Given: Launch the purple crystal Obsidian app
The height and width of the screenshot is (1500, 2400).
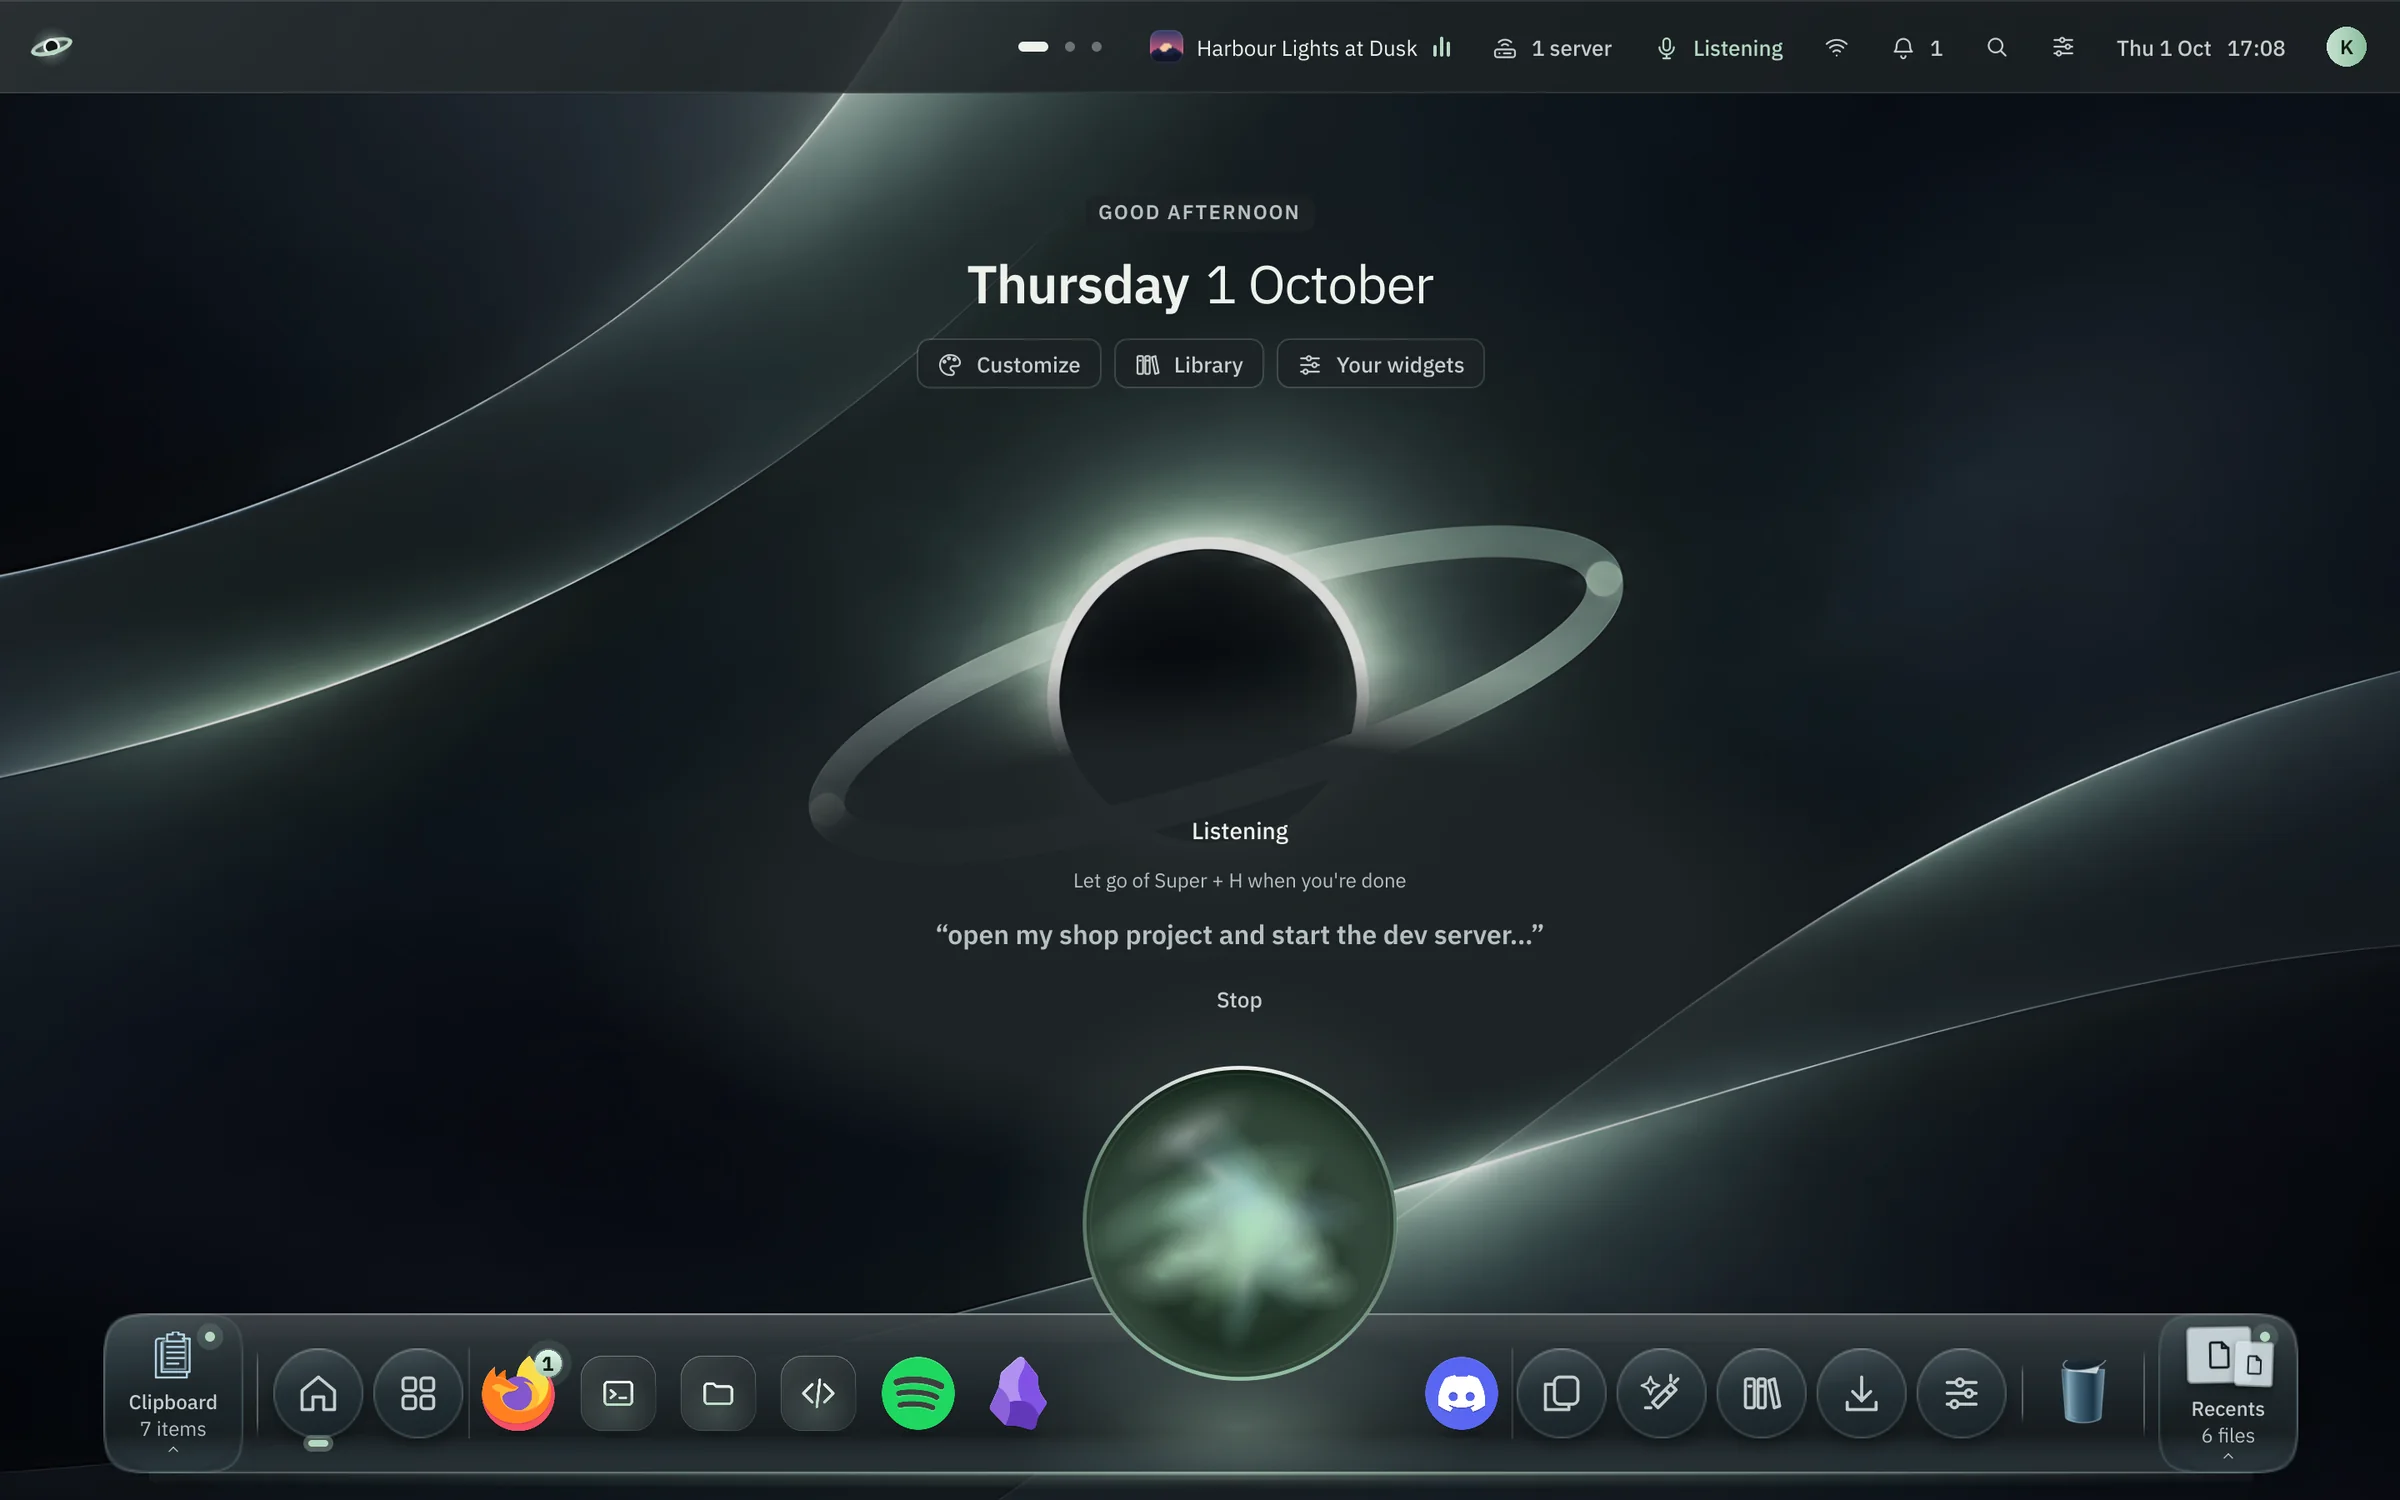Looking at the screenshot, I should 1018,1393.
